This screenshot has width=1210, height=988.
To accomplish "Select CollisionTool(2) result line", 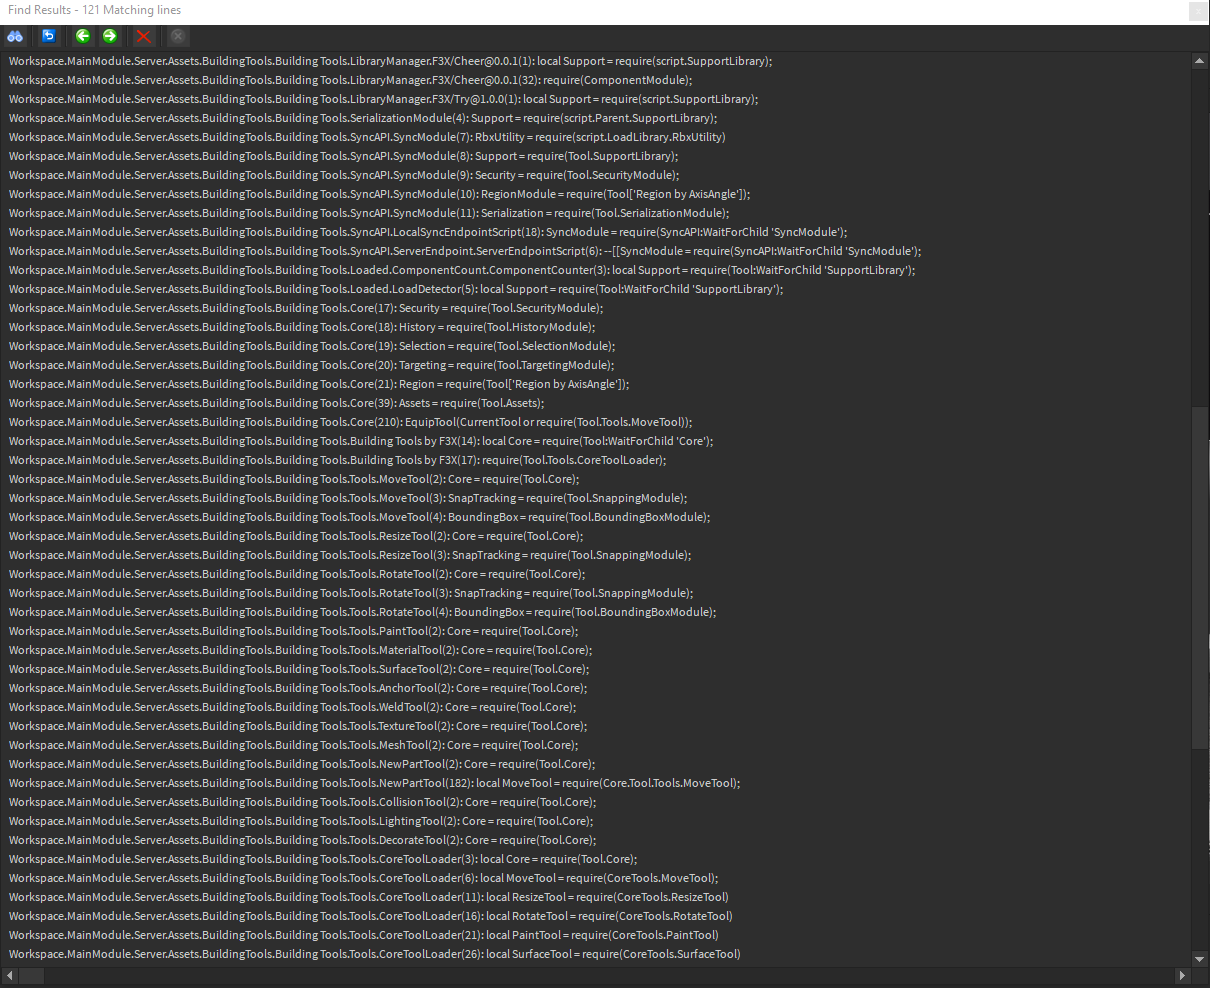I will pyautogui.click(x=303, y=802).
